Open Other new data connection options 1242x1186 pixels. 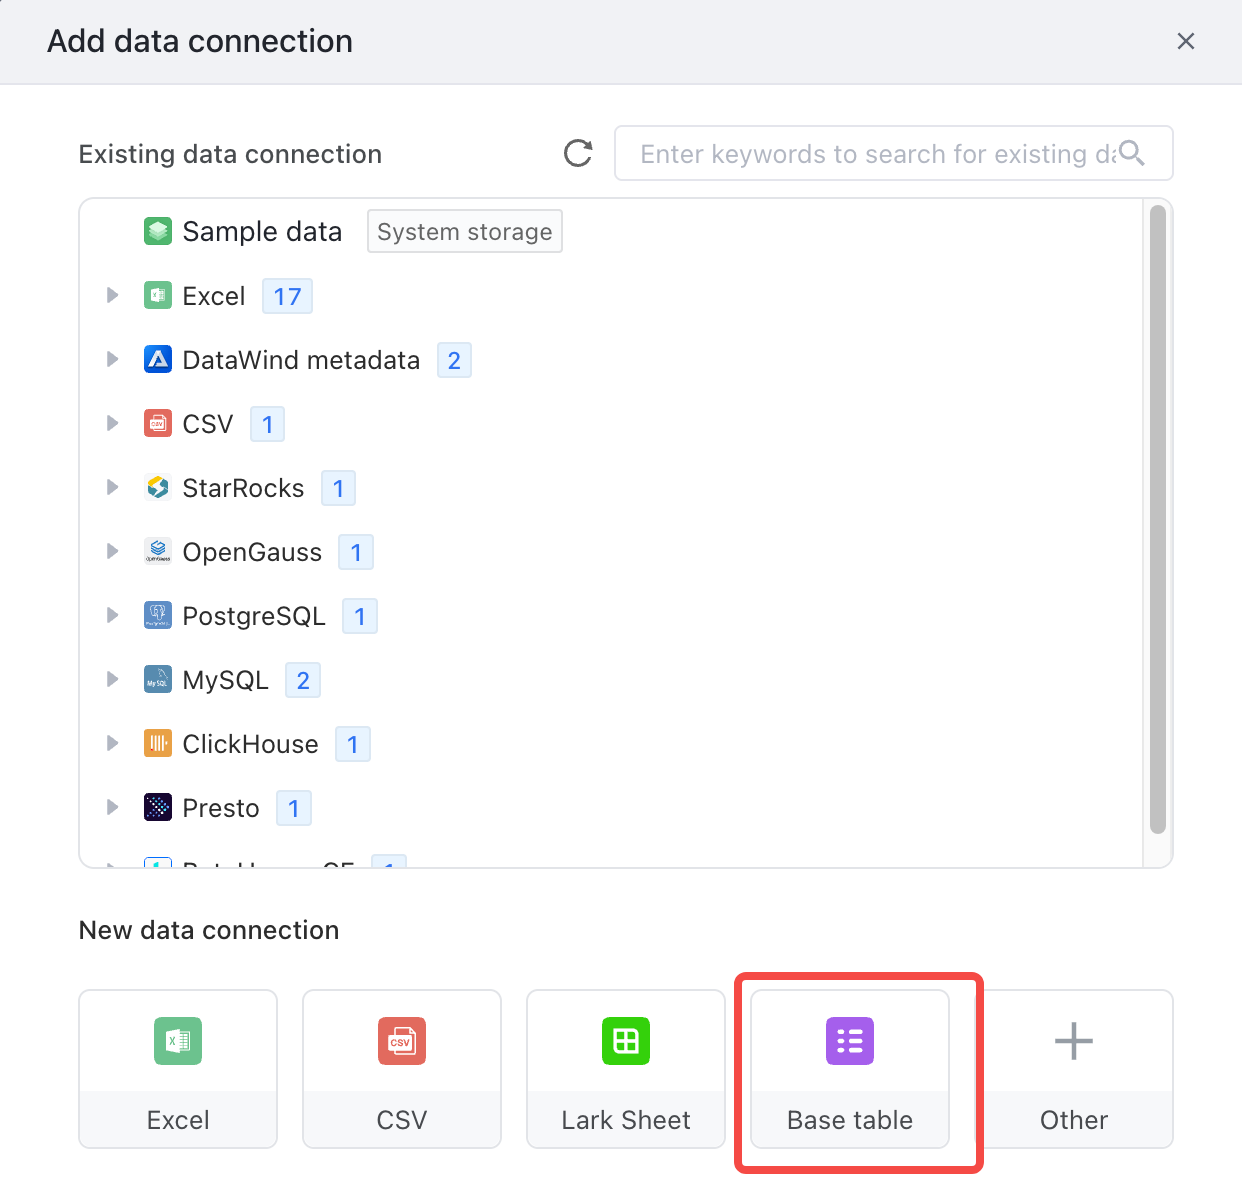1074,1069
